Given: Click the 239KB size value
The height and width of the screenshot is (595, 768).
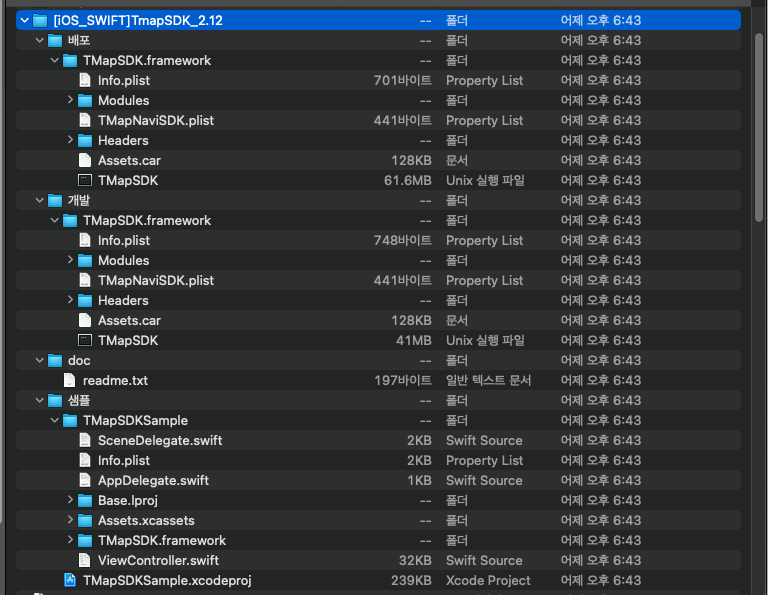Looking at the screenshot, I should click(411, 580).
